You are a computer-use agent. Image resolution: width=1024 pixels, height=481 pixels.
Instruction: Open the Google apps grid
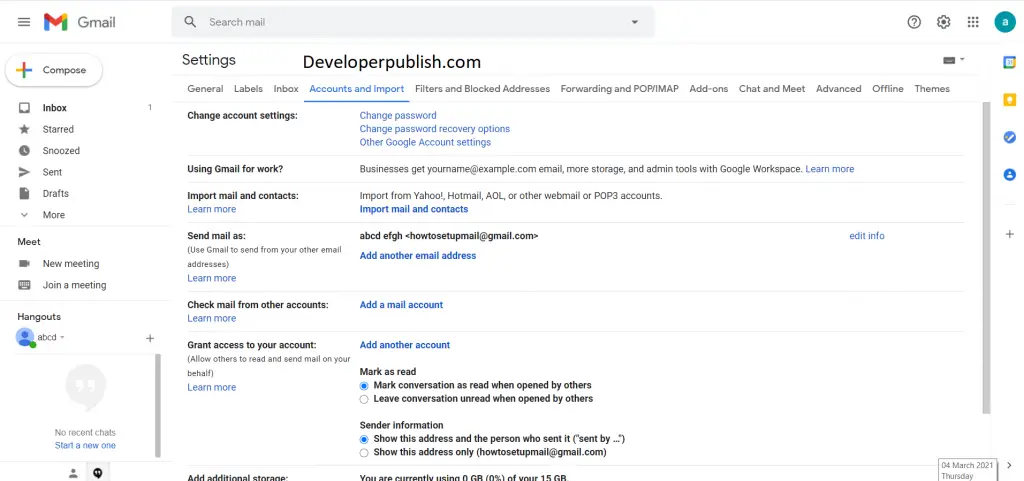[973, 22]
